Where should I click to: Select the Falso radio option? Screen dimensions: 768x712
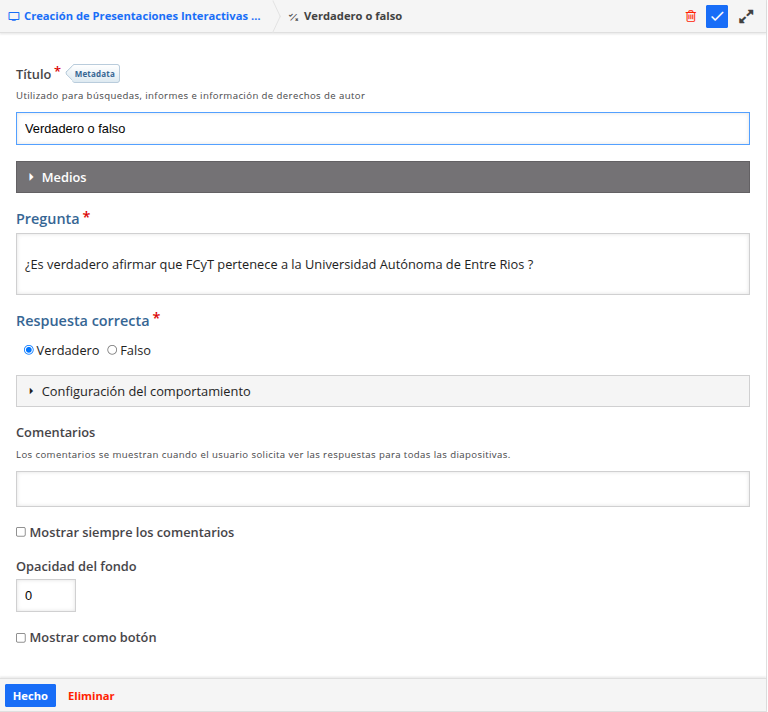[x=112, y=350]
